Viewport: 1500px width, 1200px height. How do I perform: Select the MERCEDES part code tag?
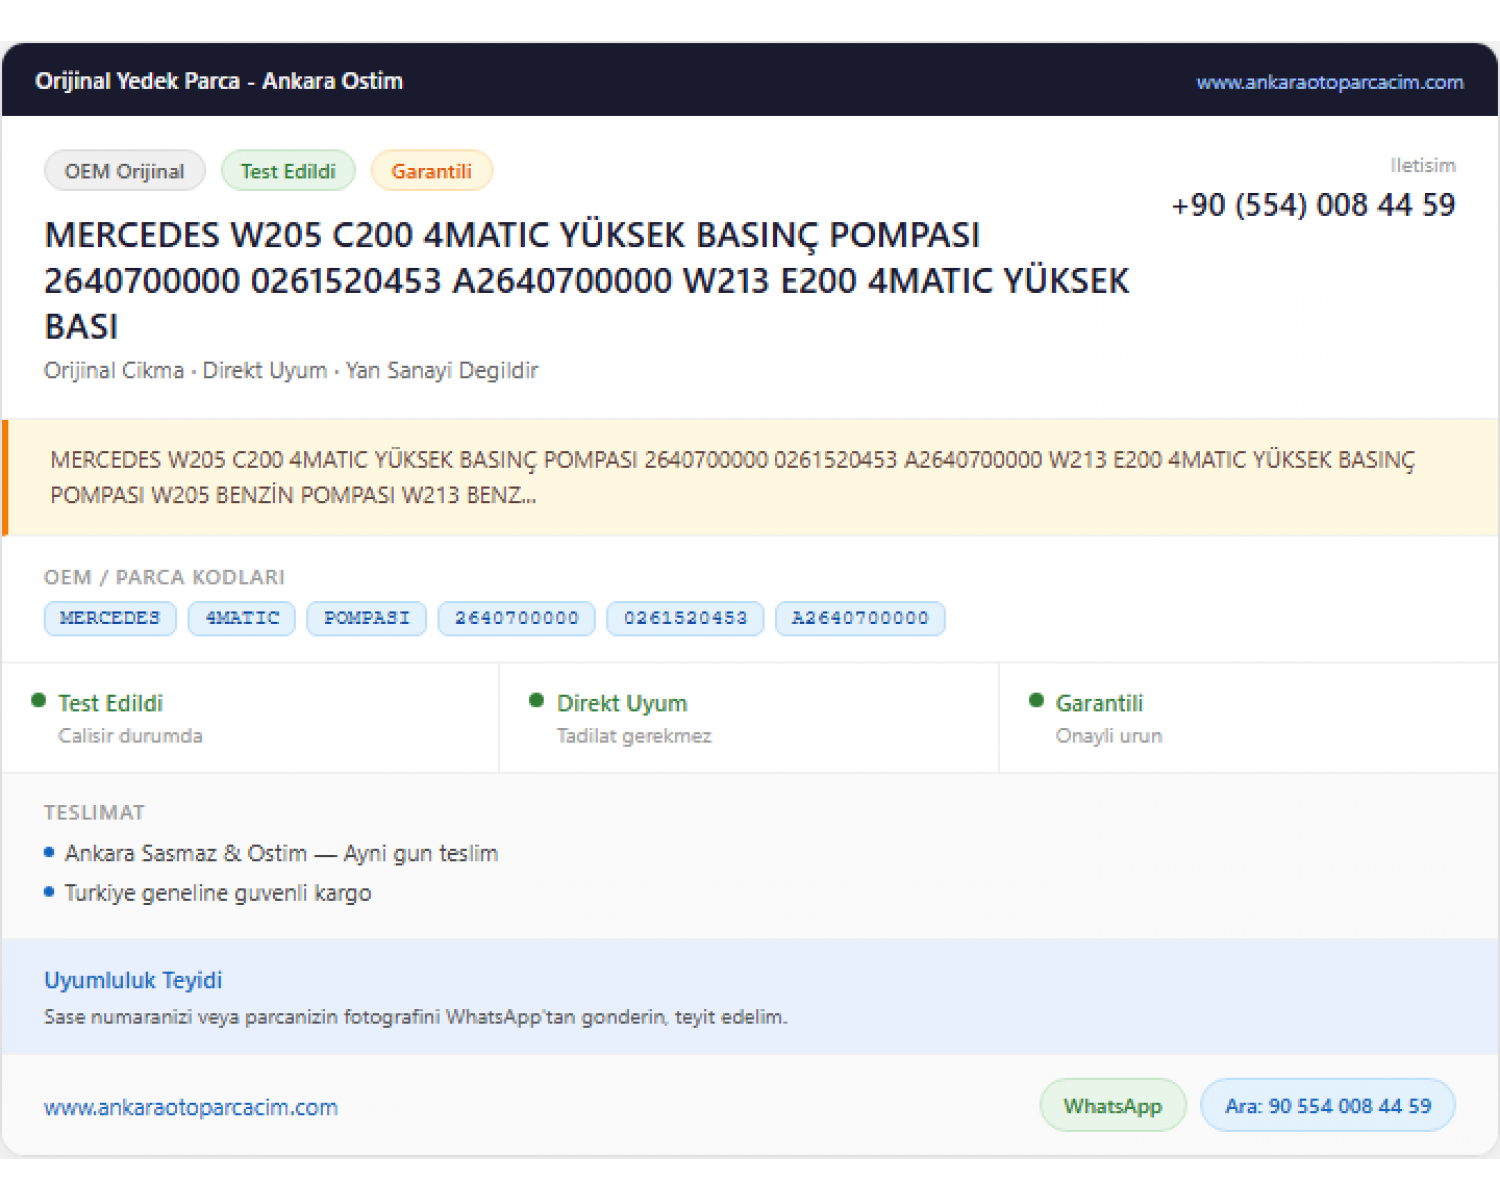point(110,618)
